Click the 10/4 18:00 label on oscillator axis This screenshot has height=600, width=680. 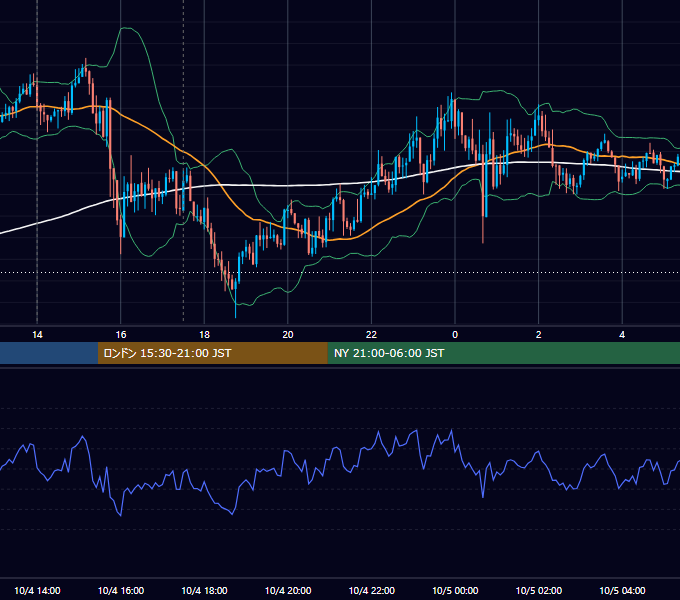(204, 590)
